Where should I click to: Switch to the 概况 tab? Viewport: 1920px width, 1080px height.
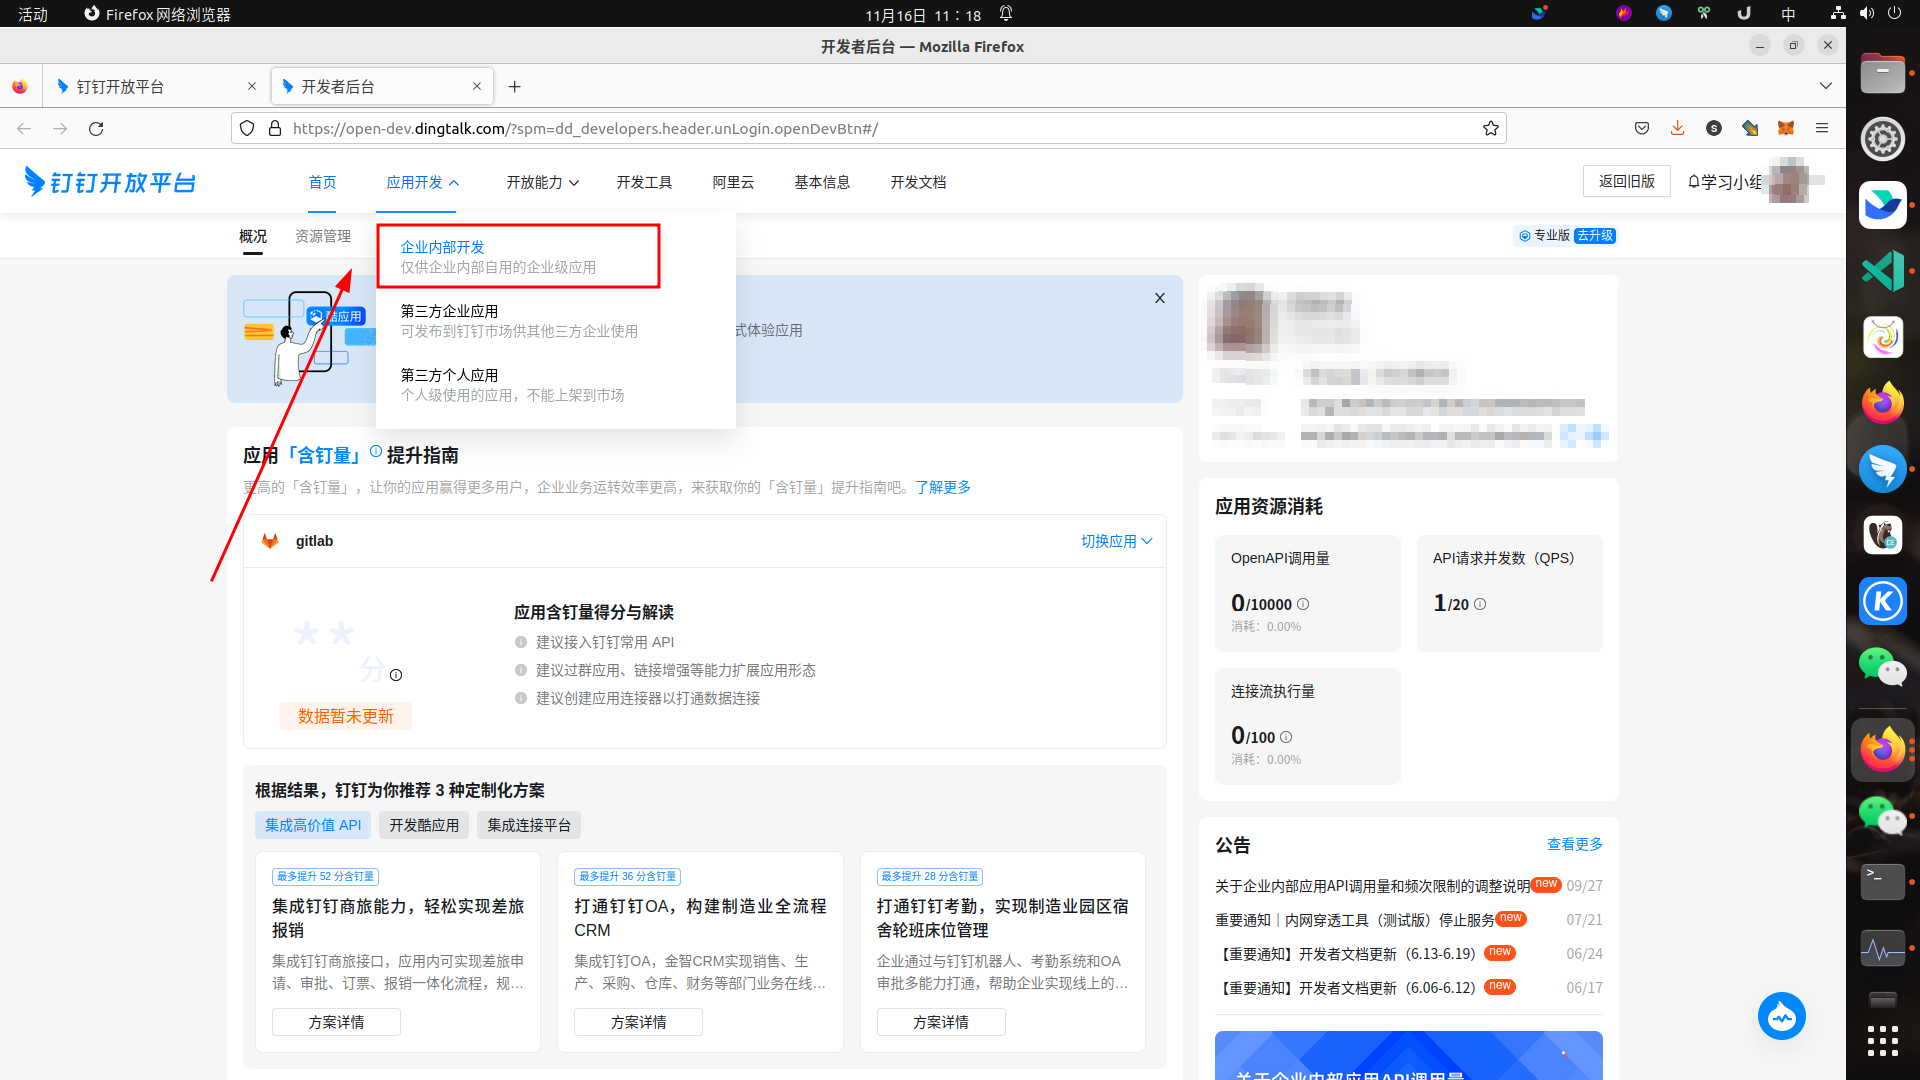[x=253, y=236]
